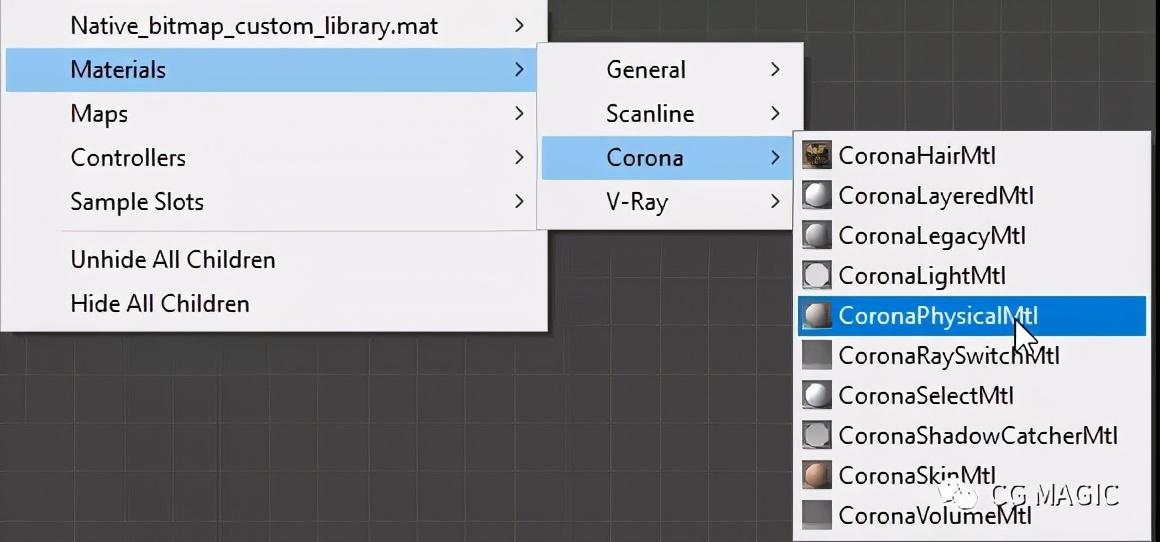The width and height of the screenshot is (1160, 542).
Task: Create a CoronaRaySwitchMtl material
Action: pyautogui.click(x=971, y=356)
